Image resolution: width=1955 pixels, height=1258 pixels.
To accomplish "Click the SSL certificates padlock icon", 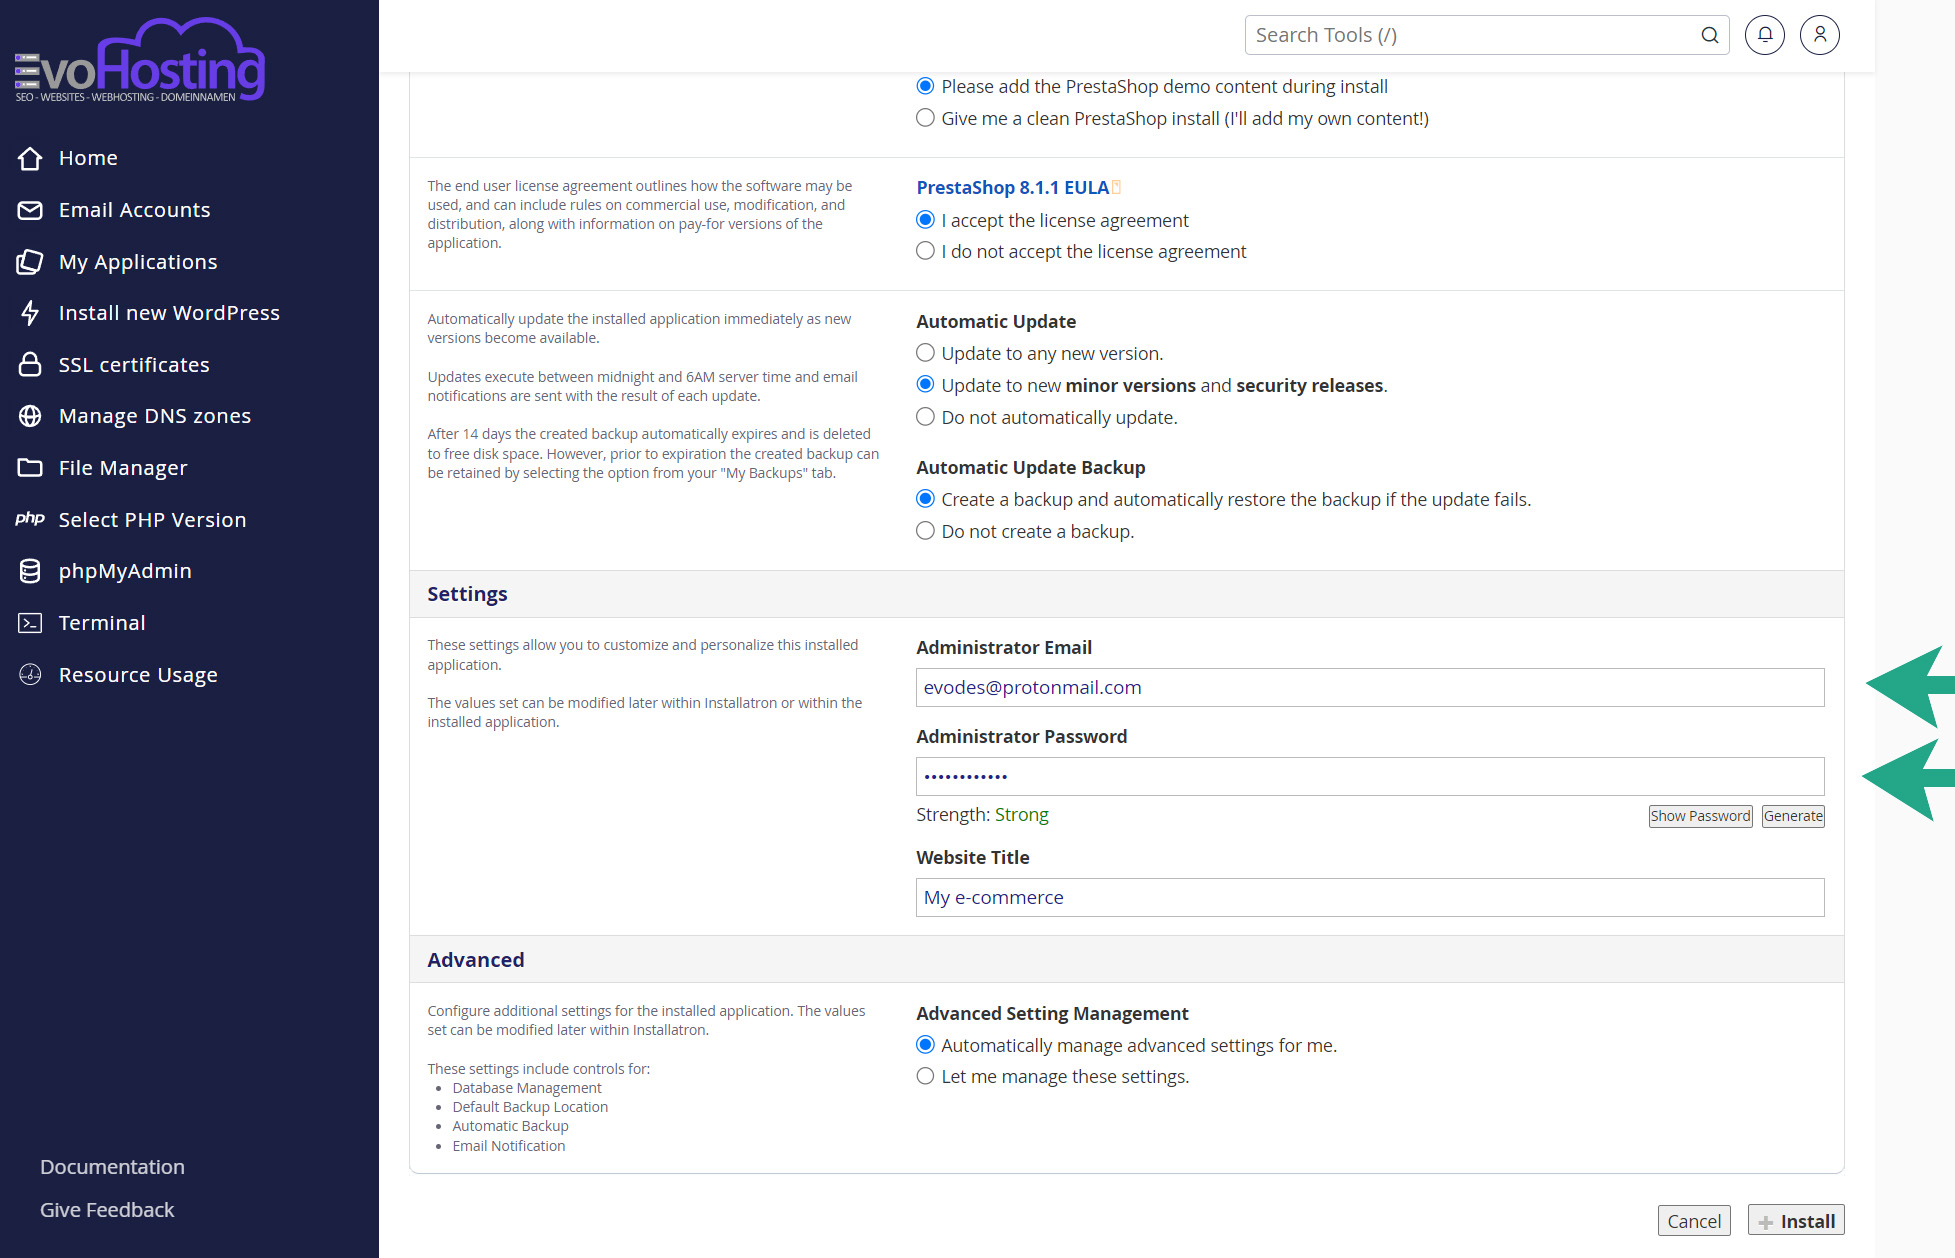I will pos(30,365).
